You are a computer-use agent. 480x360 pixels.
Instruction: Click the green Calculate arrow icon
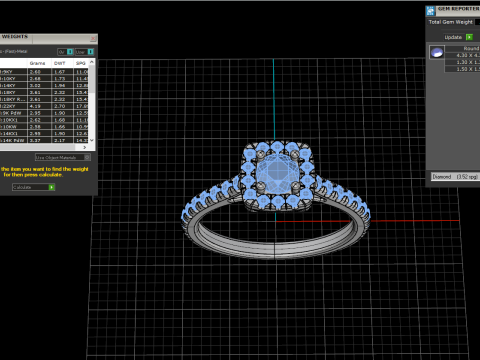pyautogui.click(x=52, y=187)
